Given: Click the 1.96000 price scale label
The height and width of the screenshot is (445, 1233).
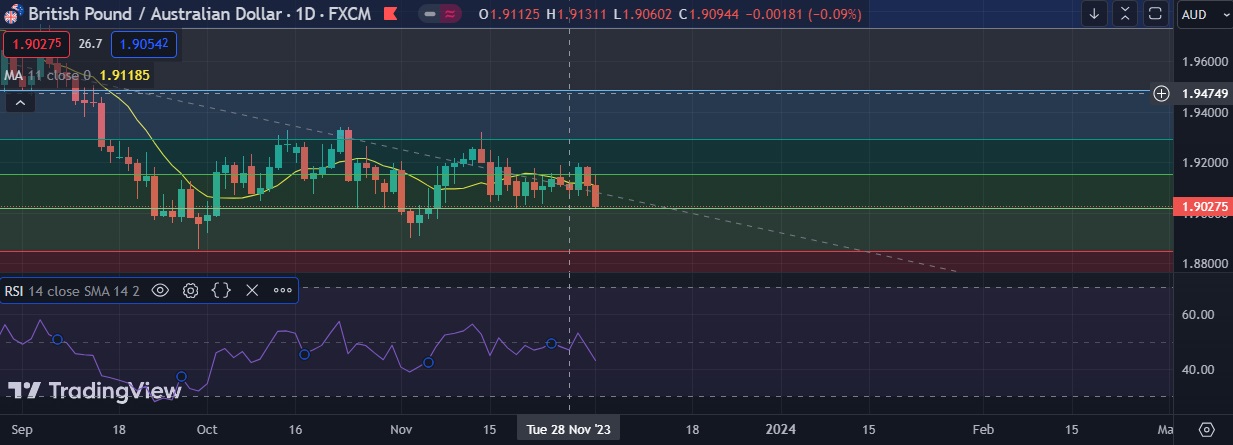Looking at the screenshot, I should tap(1204, 62).
